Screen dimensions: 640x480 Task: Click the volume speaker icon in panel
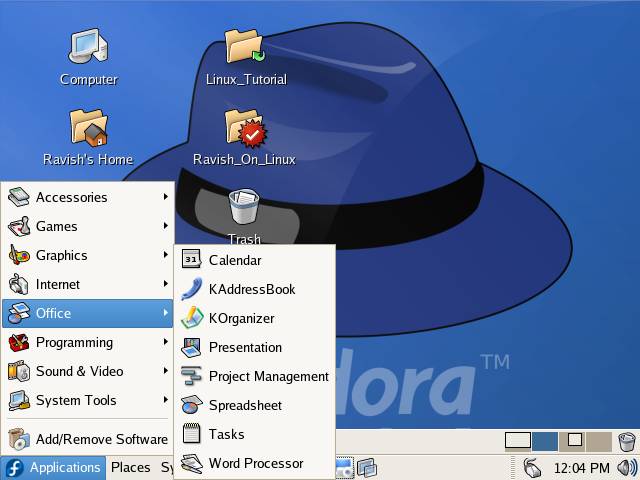[627, 467]
